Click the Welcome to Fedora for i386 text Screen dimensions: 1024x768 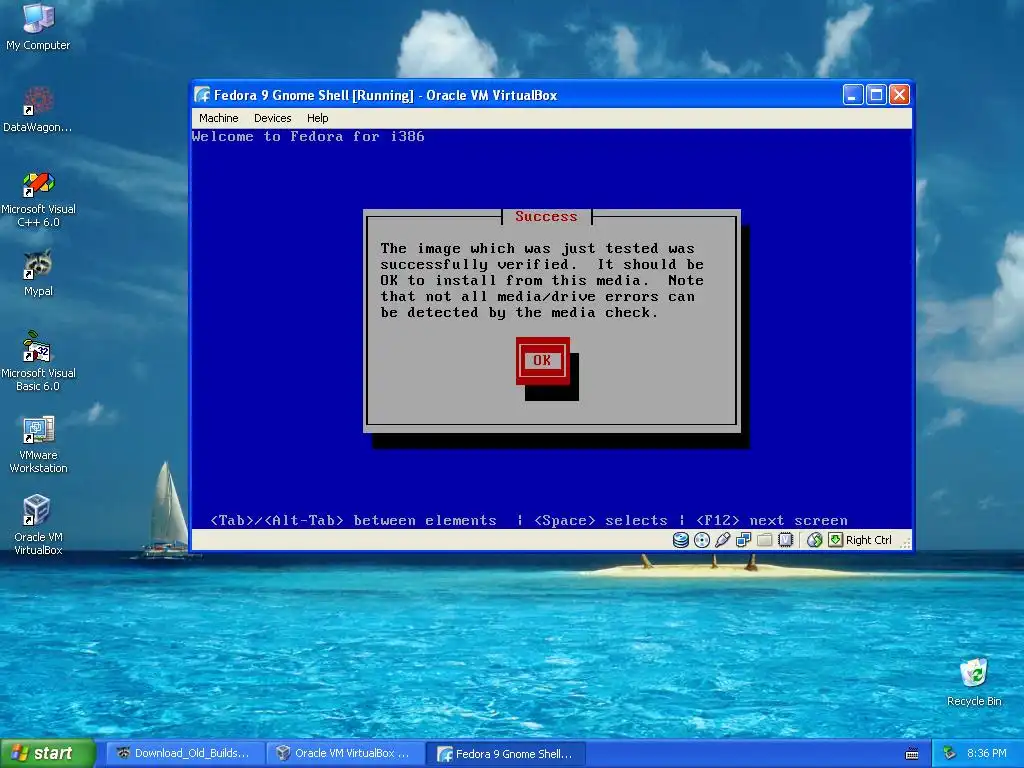(x=308, y=136)
